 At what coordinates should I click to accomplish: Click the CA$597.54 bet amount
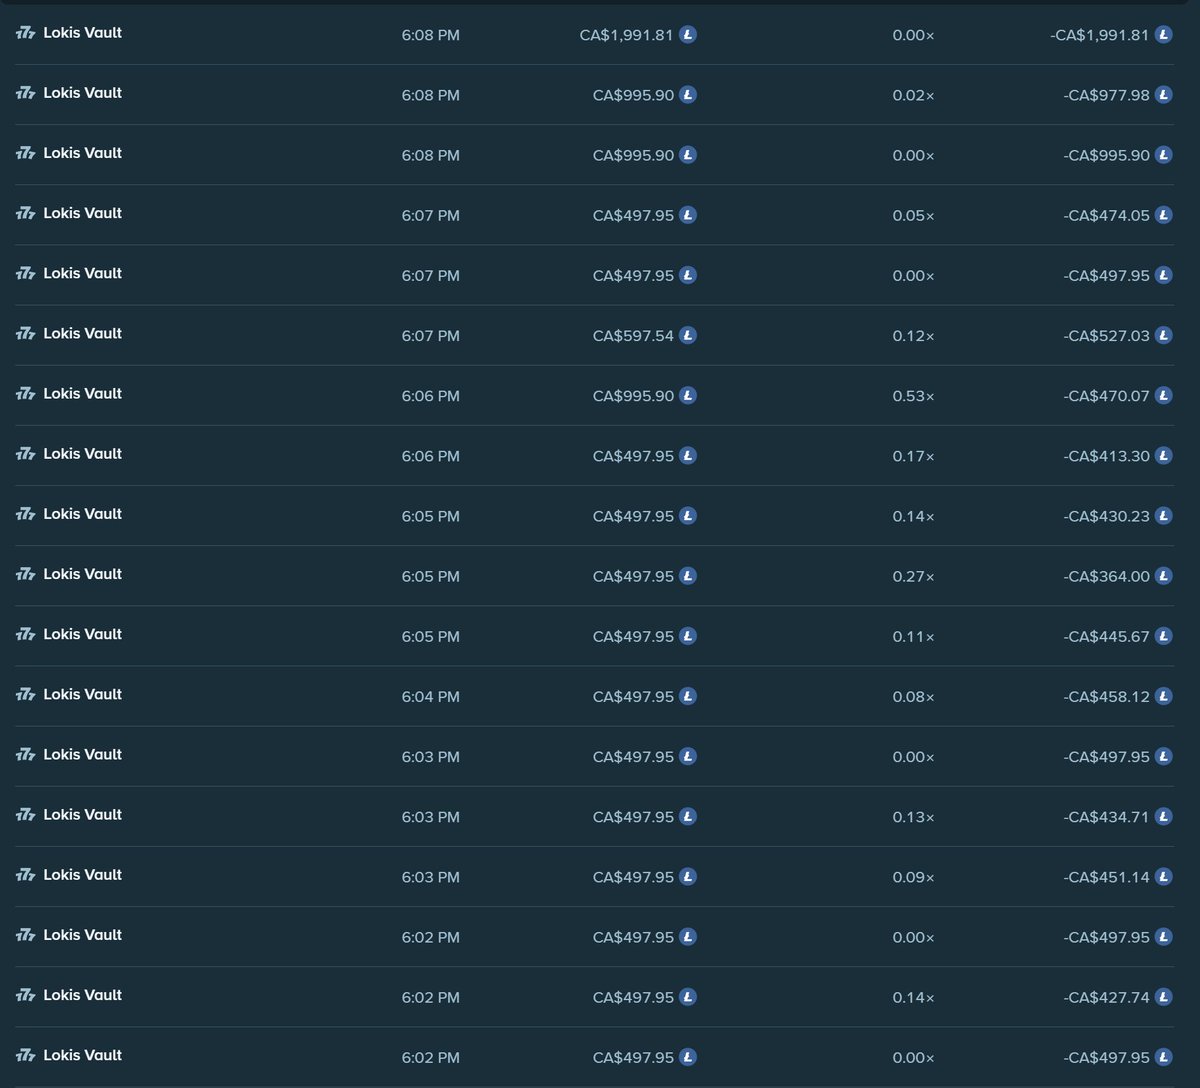click(x=633, y=336)
